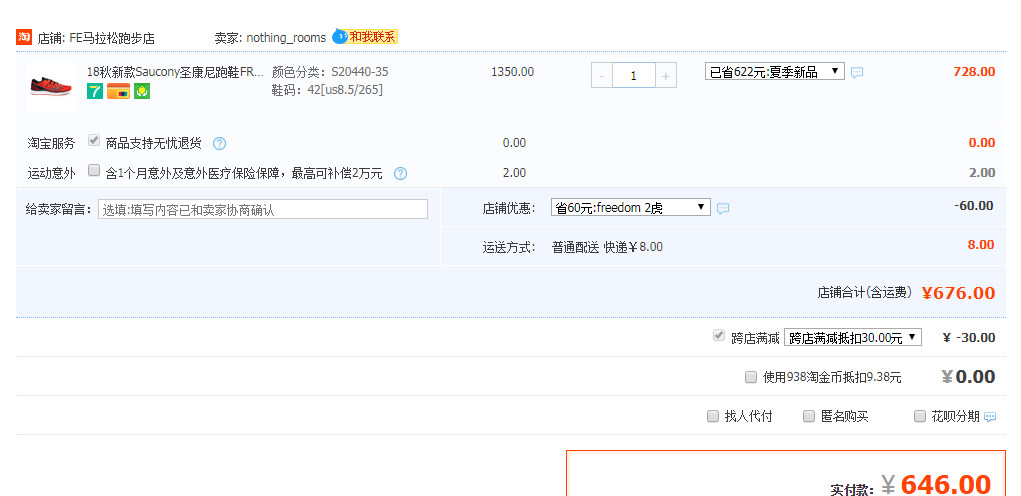Check the 匿名购买 option
1021x496 pixels.
pos(809,416)
